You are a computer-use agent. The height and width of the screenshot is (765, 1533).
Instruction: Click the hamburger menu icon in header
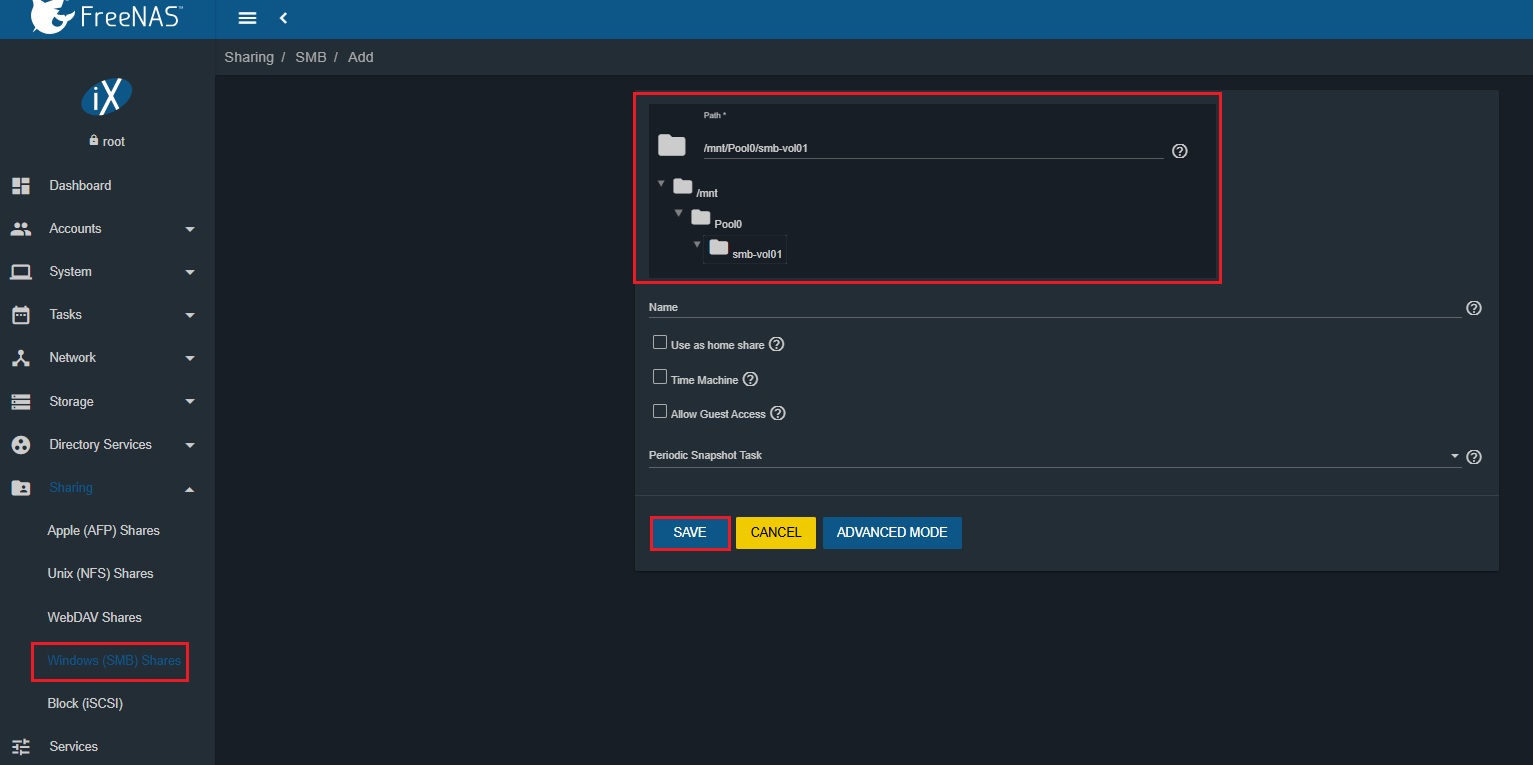[247, 18]
